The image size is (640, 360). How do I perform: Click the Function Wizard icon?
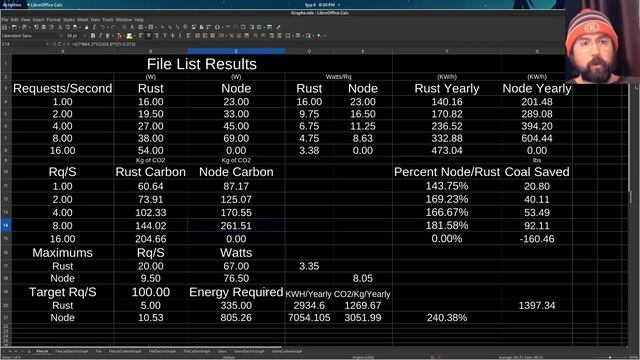click(53, 44)
